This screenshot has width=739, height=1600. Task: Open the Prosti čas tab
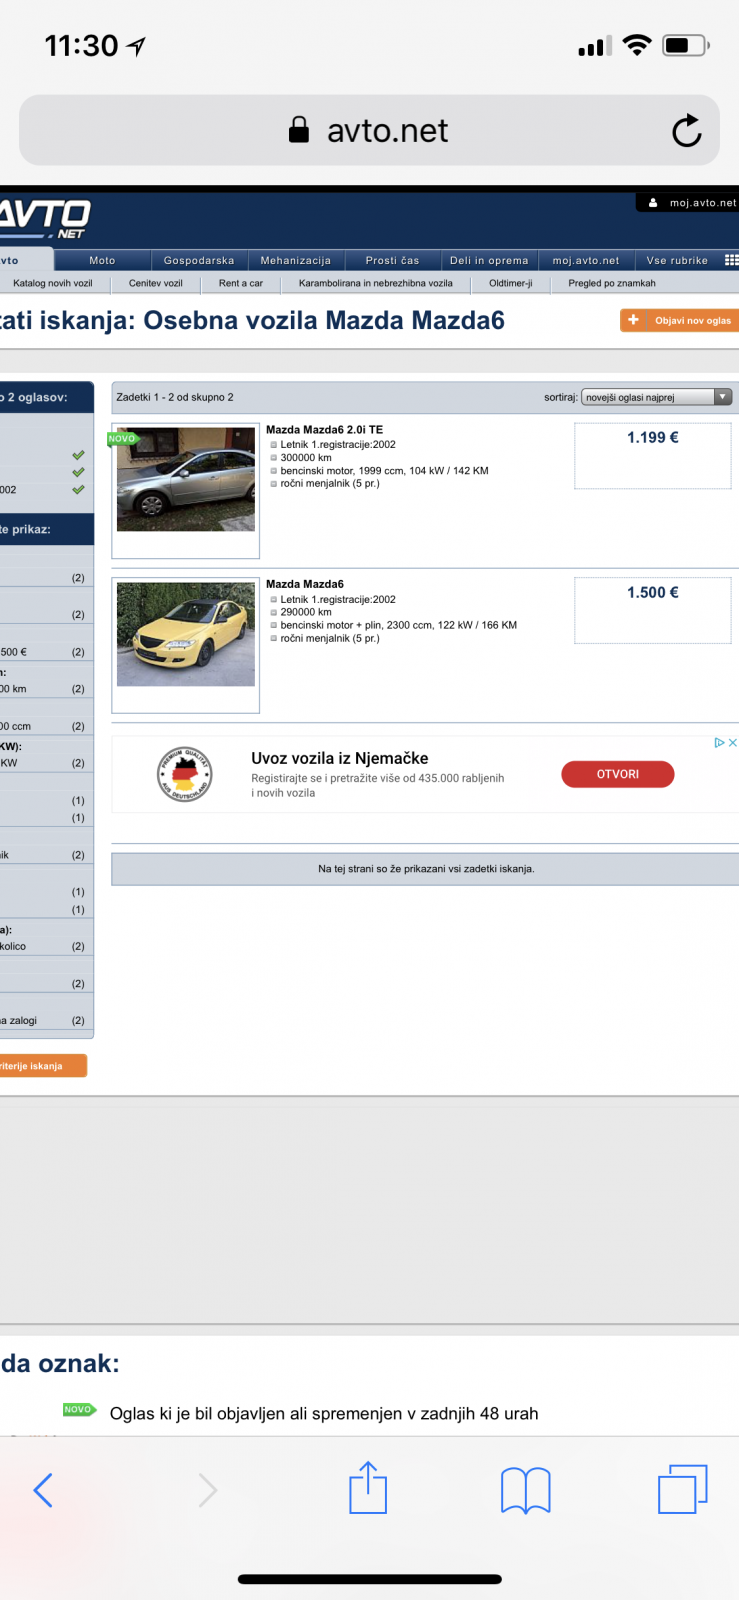392,260
